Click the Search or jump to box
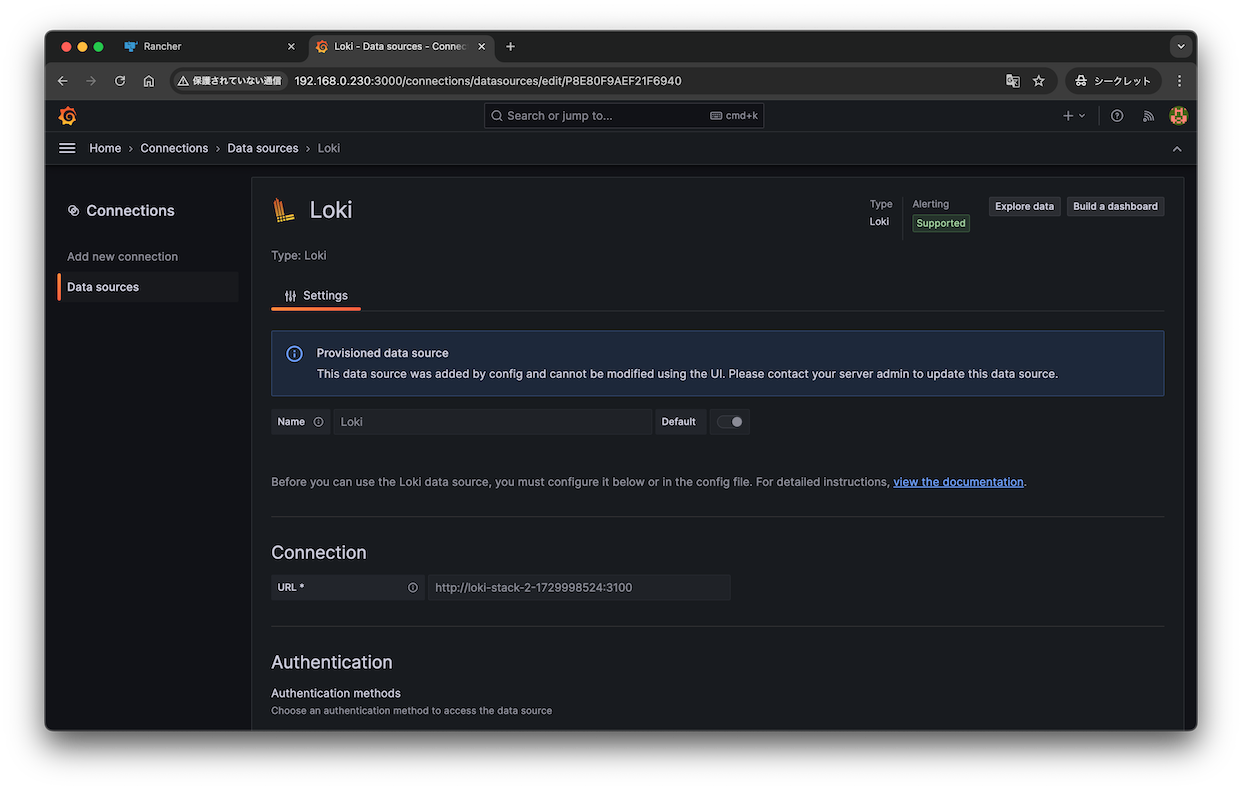 (624, 116)
